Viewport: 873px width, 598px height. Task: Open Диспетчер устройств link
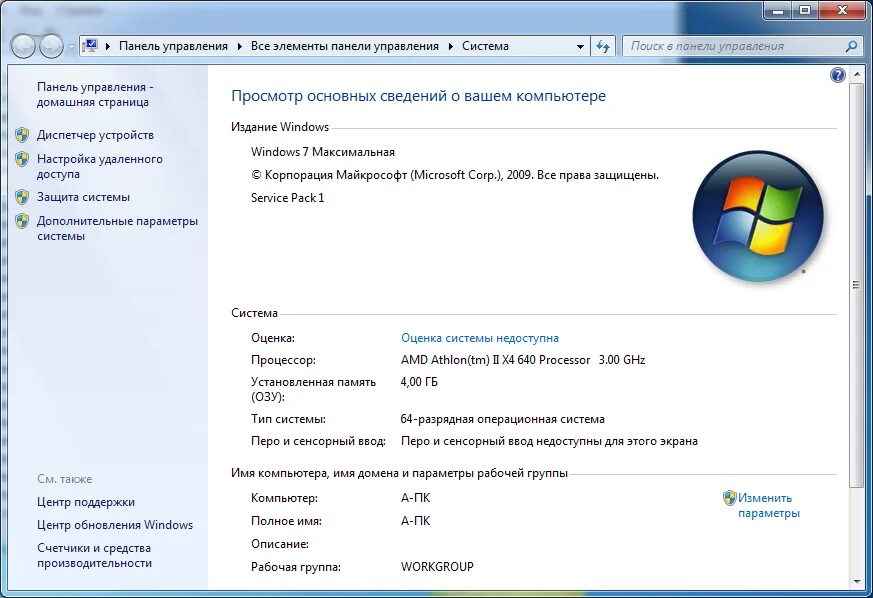[95, 135]
